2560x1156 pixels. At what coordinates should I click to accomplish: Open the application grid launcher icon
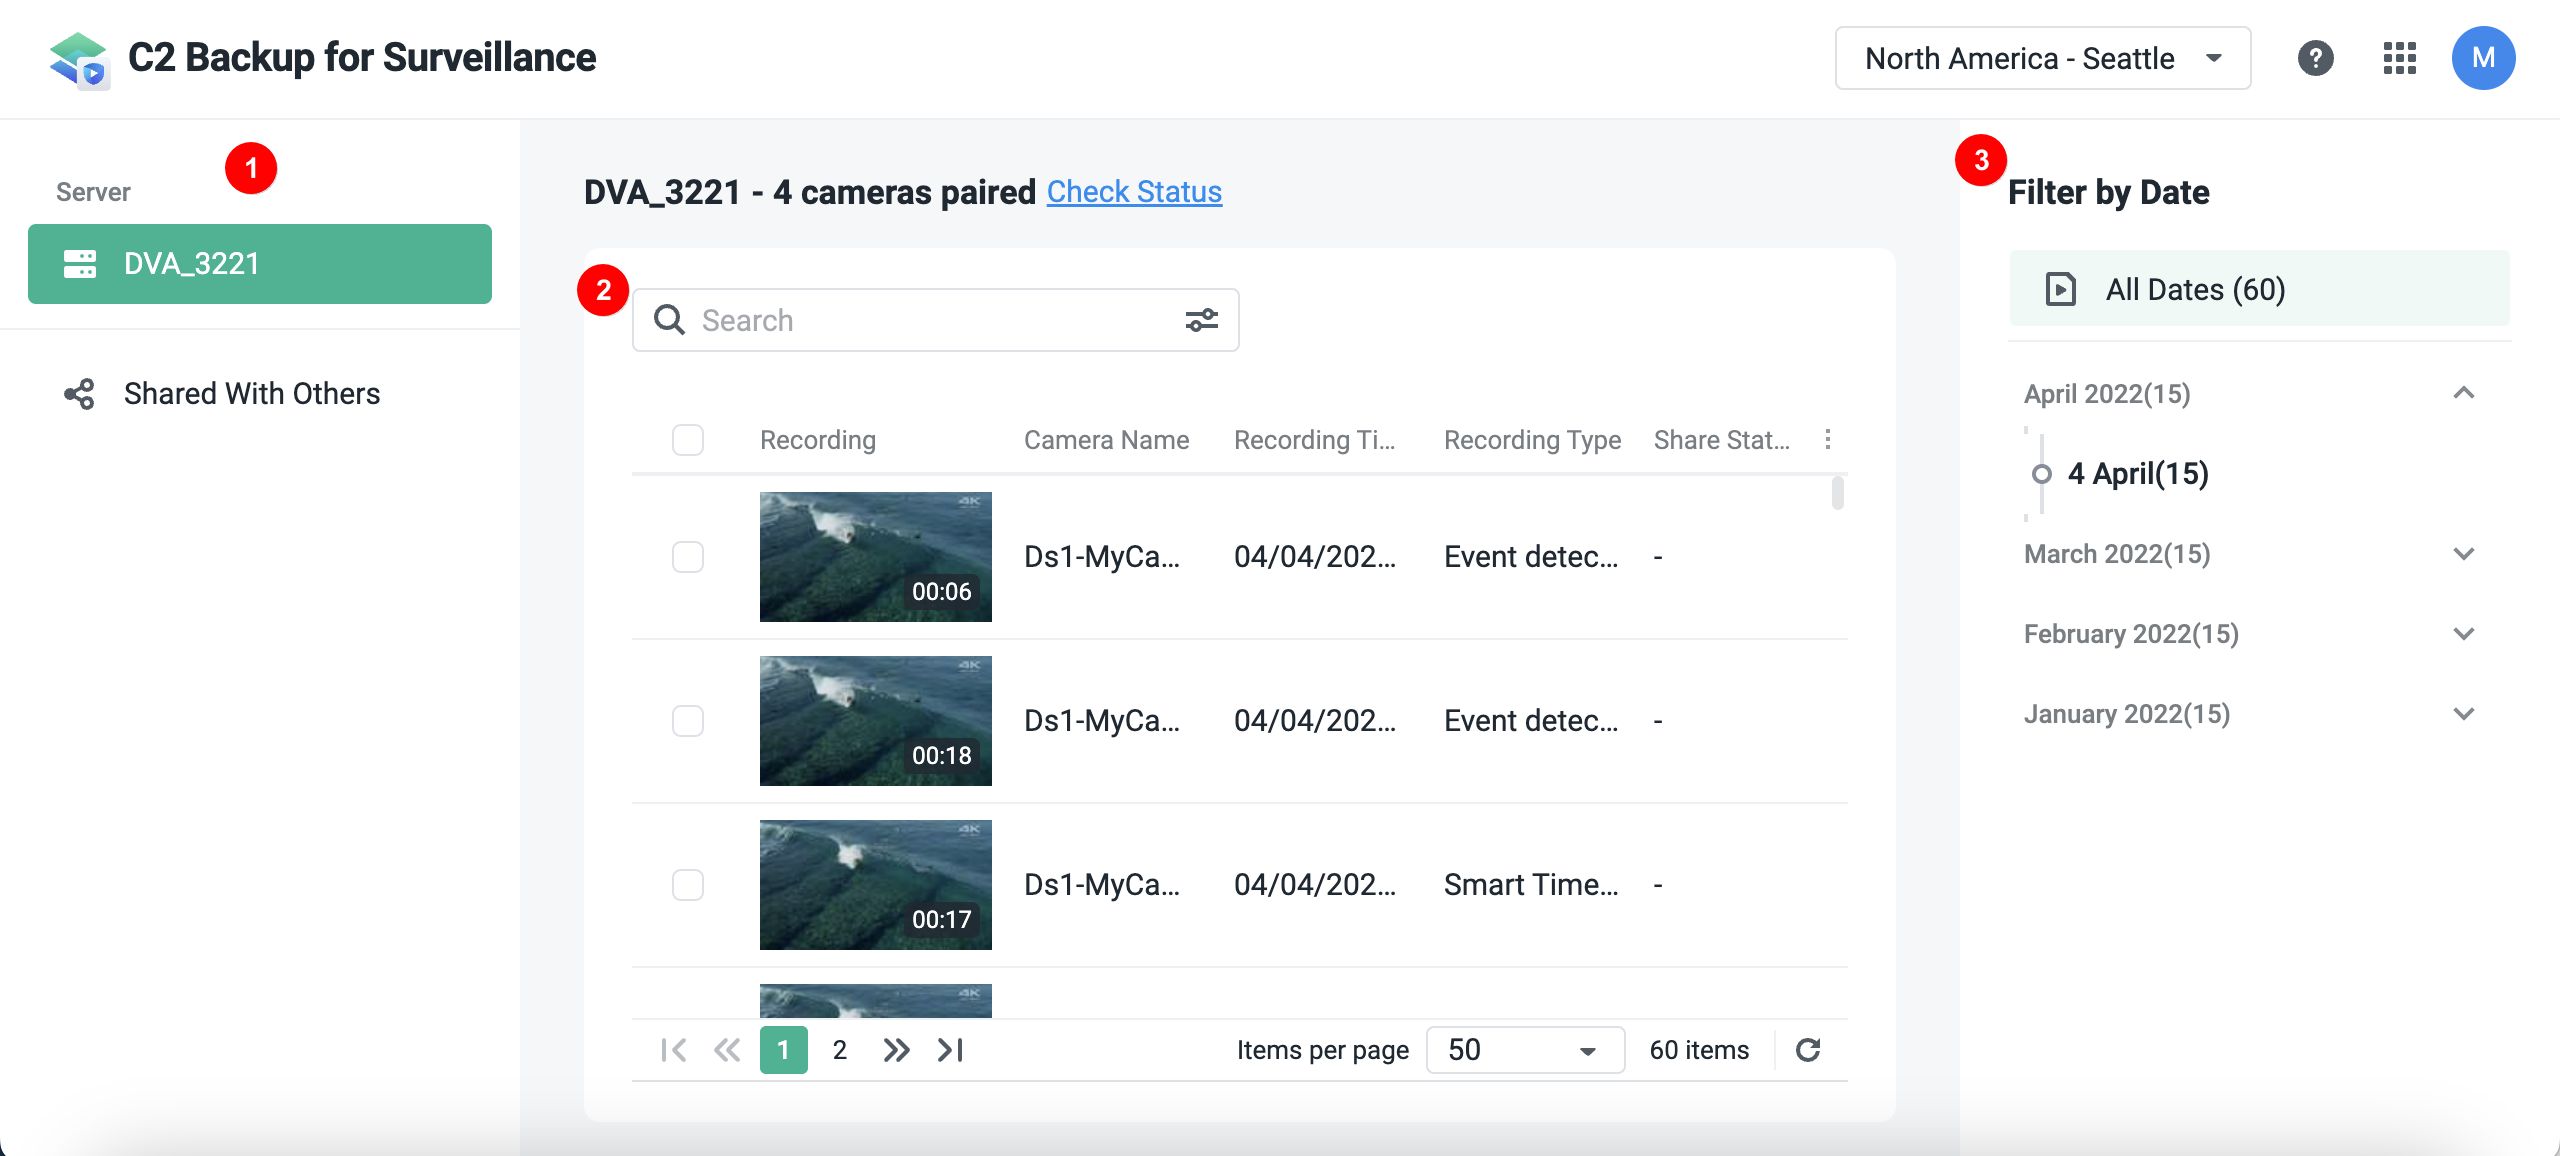[x=2399, y=58]
